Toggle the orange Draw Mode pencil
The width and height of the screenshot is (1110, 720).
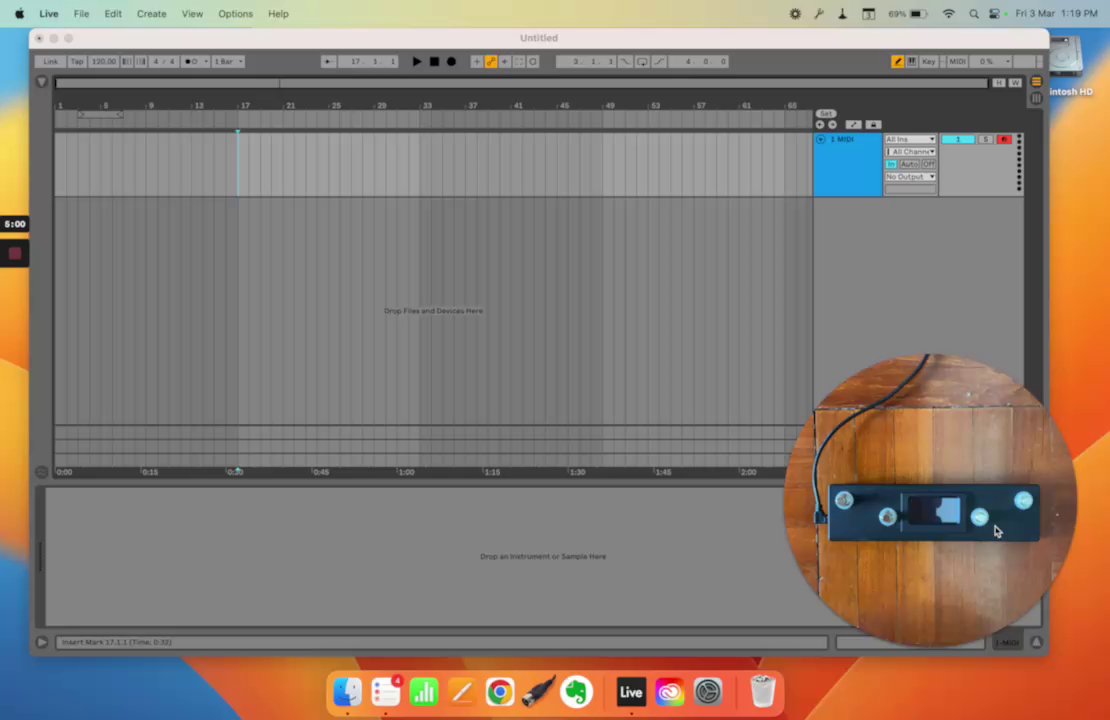(x=898, y=62)
